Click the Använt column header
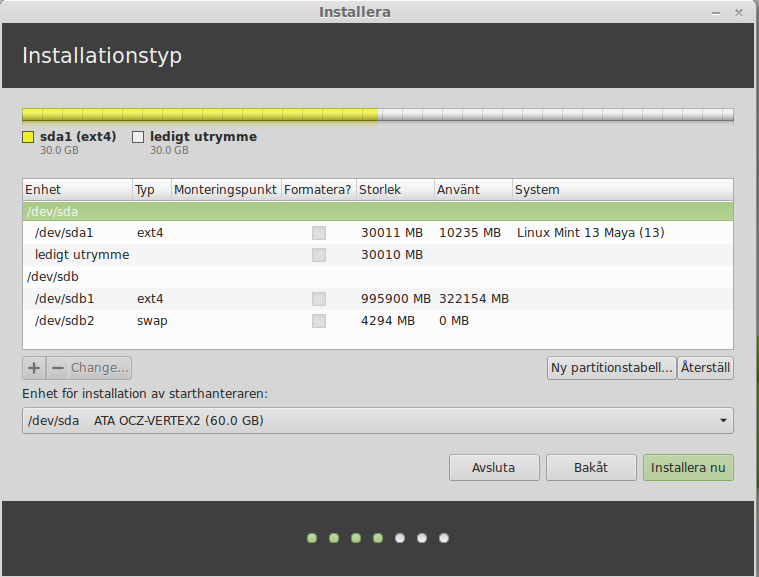This screenshot has height=577, width=759. click(x=473, y=190)
